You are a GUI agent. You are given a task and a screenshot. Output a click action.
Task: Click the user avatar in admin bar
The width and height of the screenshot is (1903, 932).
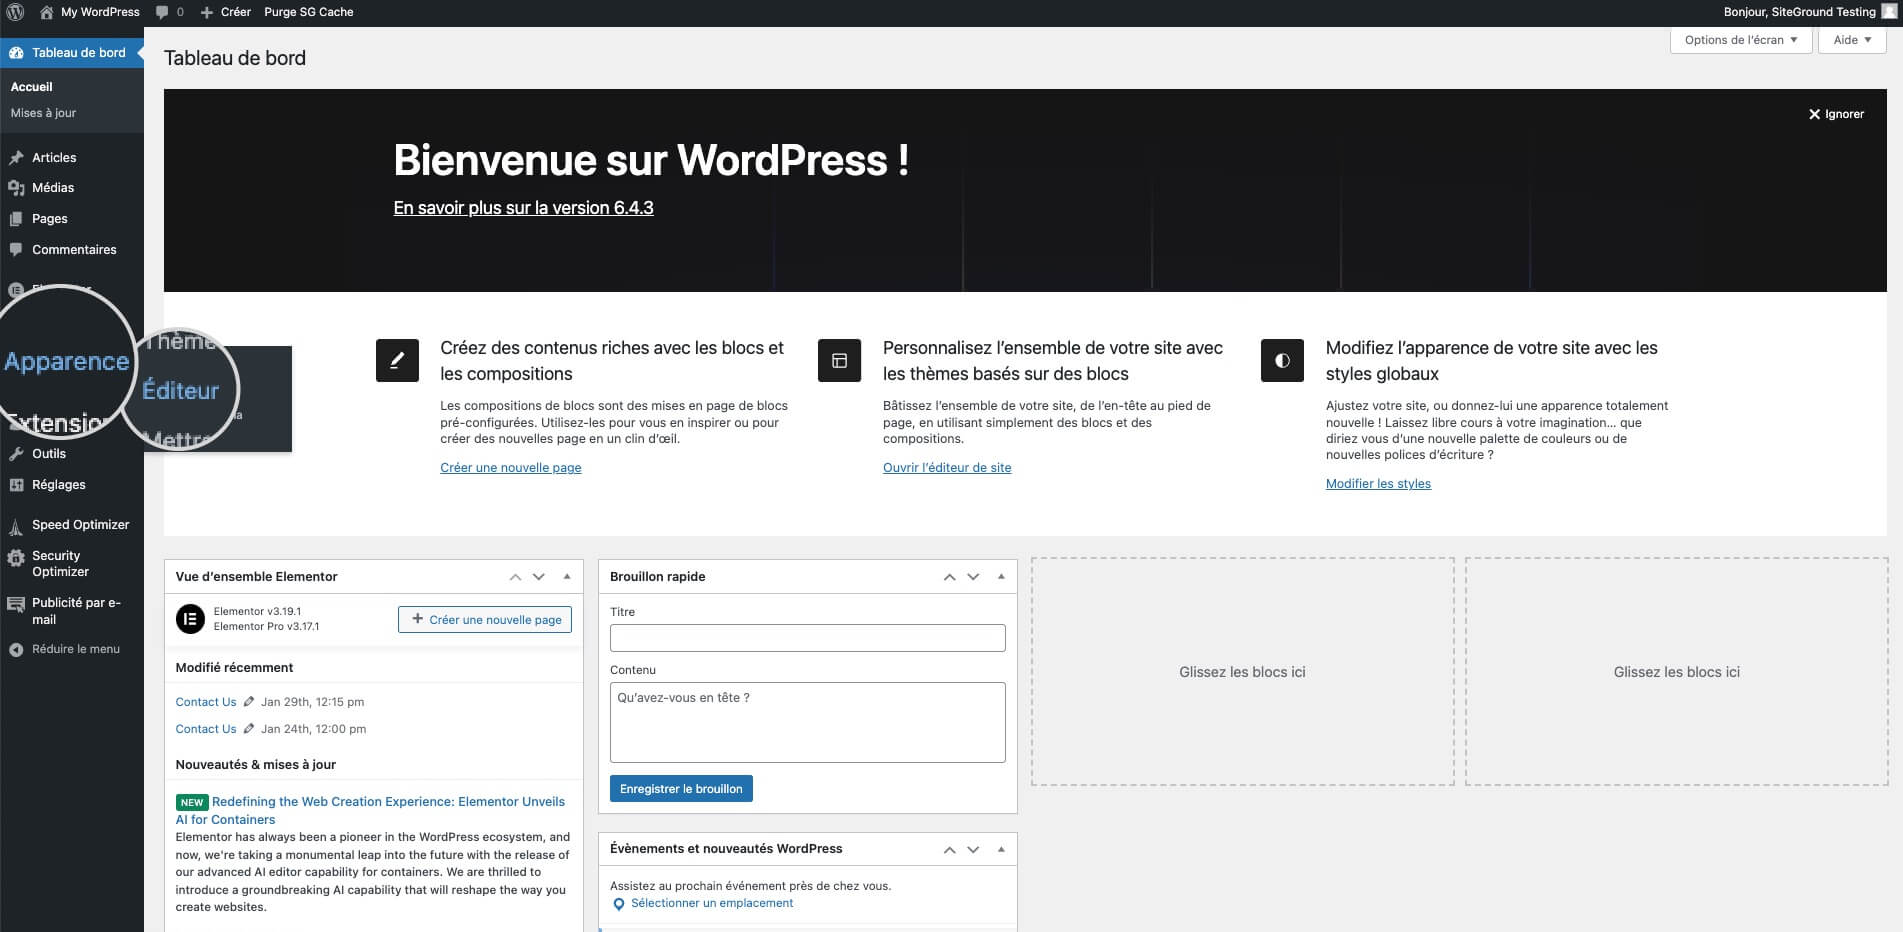(1889, 12)
